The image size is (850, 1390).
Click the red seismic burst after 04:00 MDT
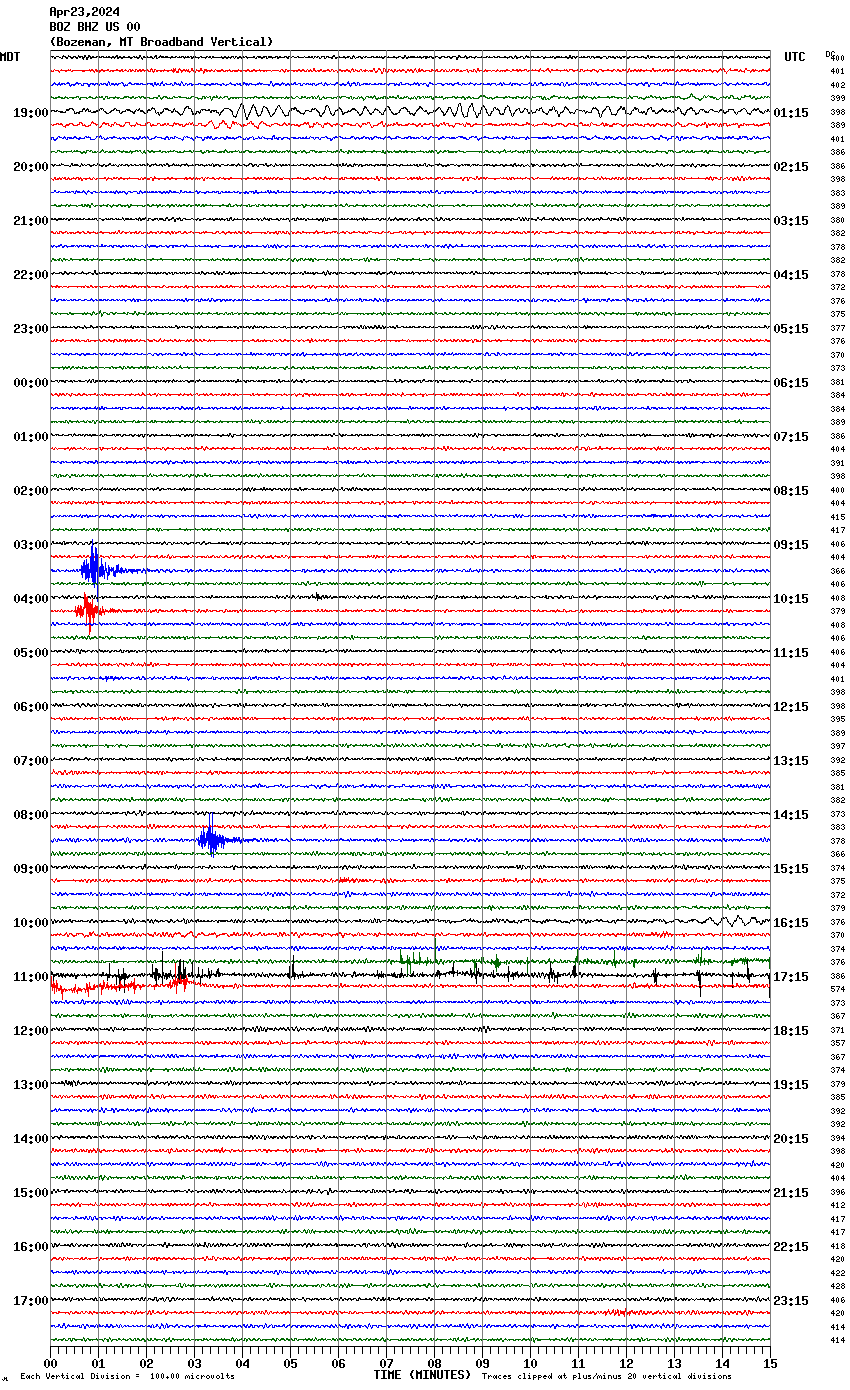88,610
